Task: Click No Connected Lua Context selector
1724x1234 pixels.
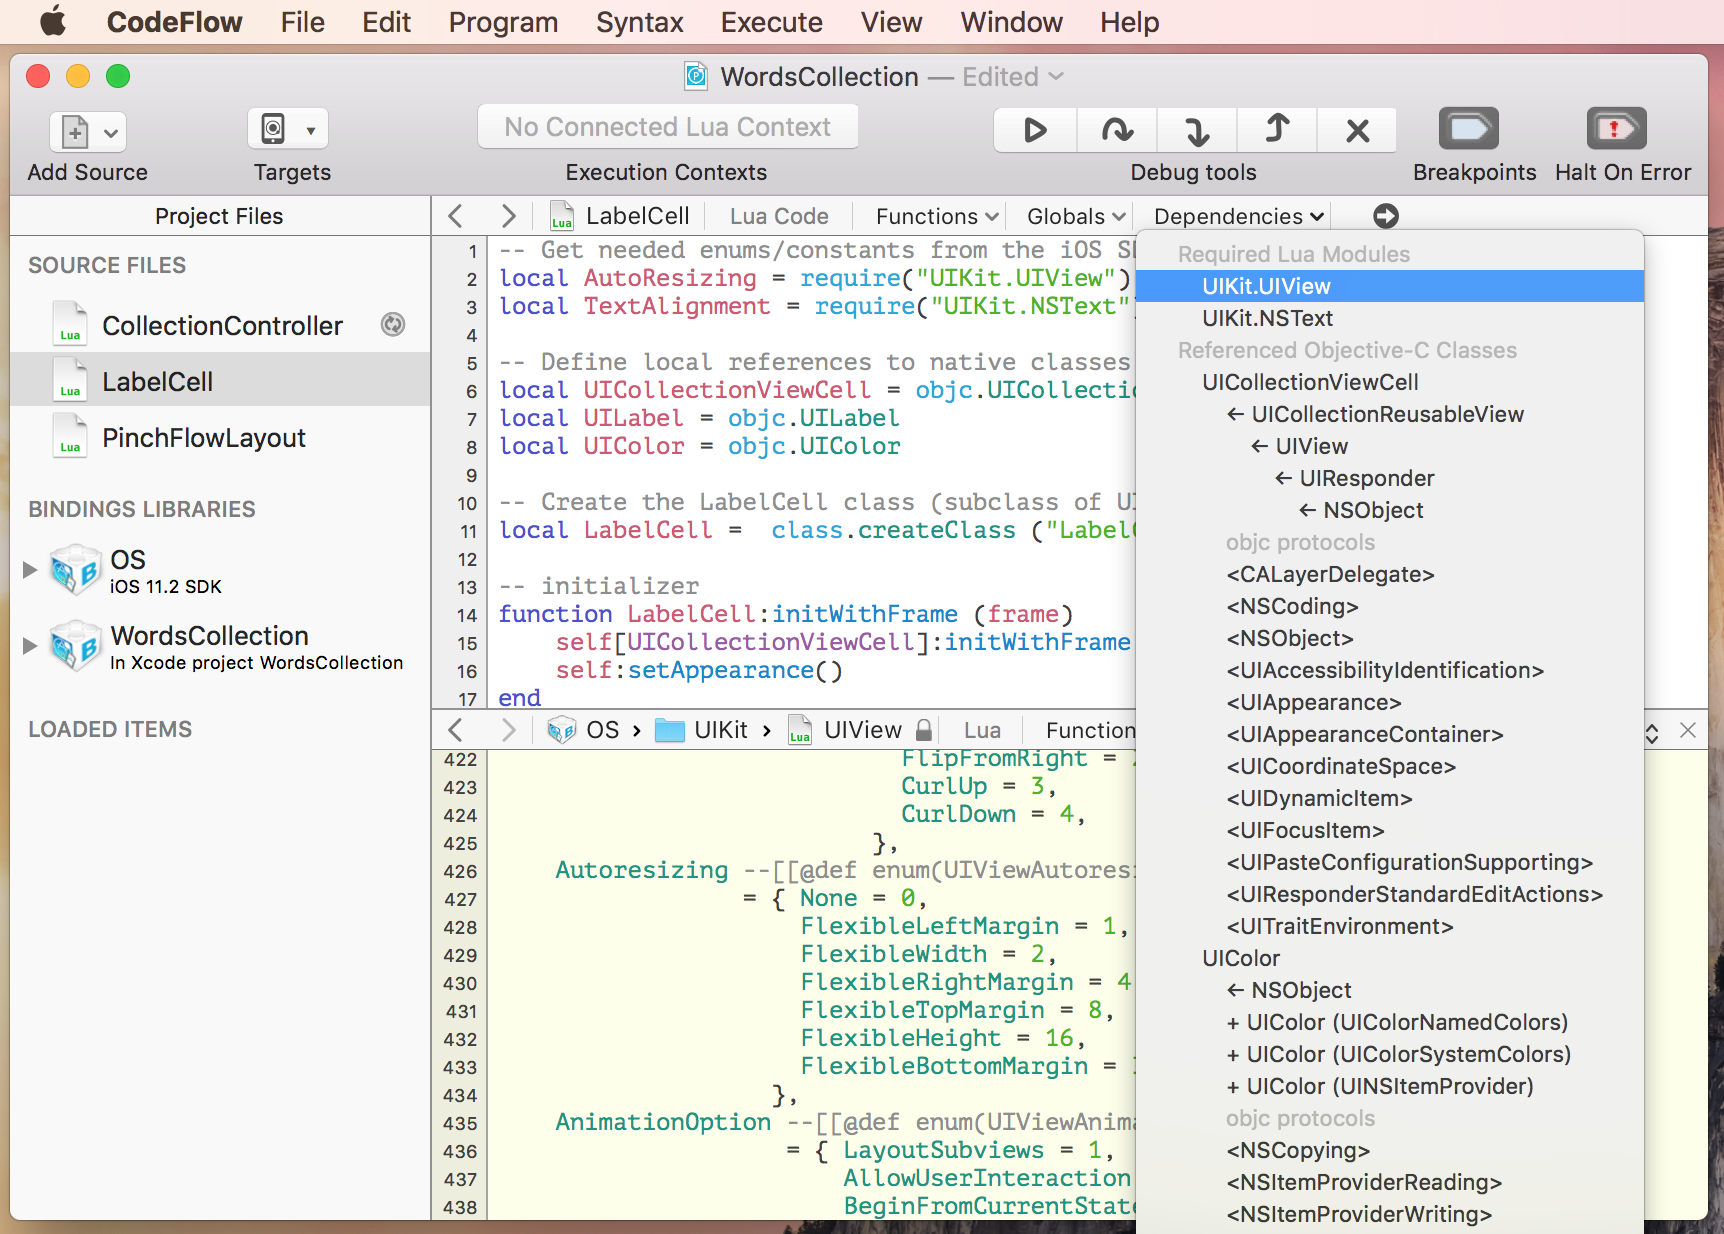Action: pos(668,127)
